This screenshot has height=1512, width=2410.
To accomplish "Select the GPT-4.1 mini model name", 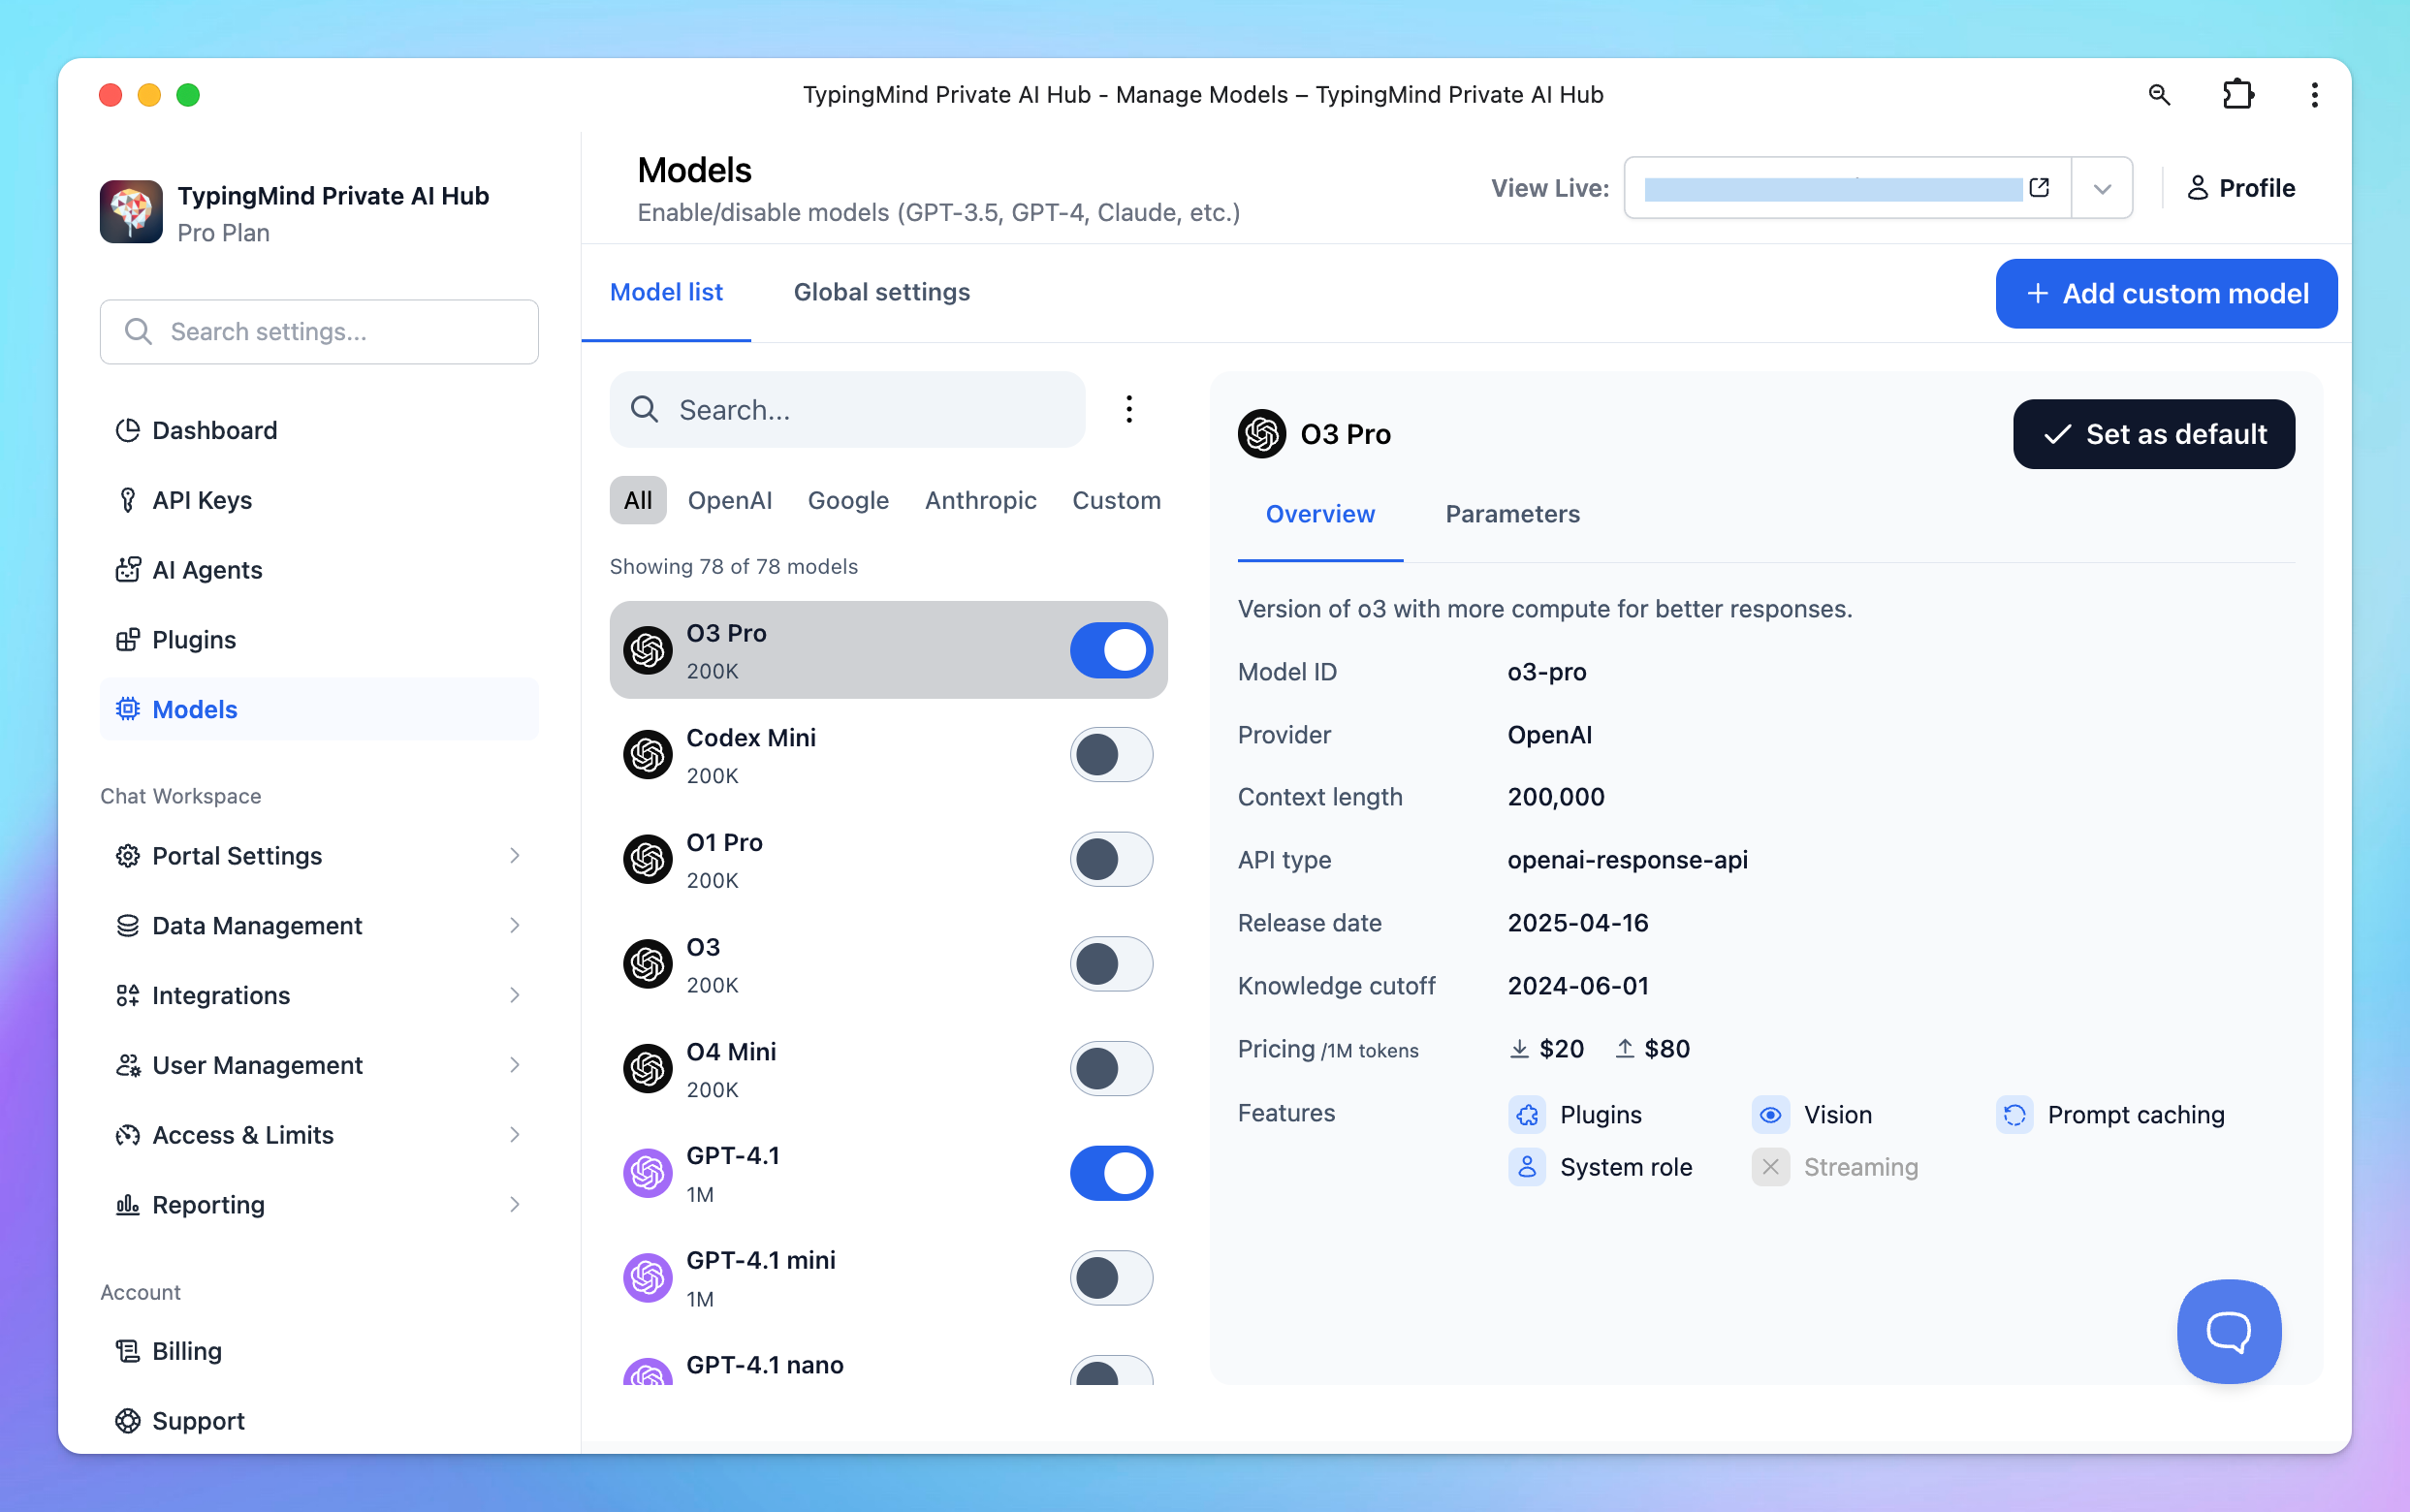I will (x=761, y=1260).
